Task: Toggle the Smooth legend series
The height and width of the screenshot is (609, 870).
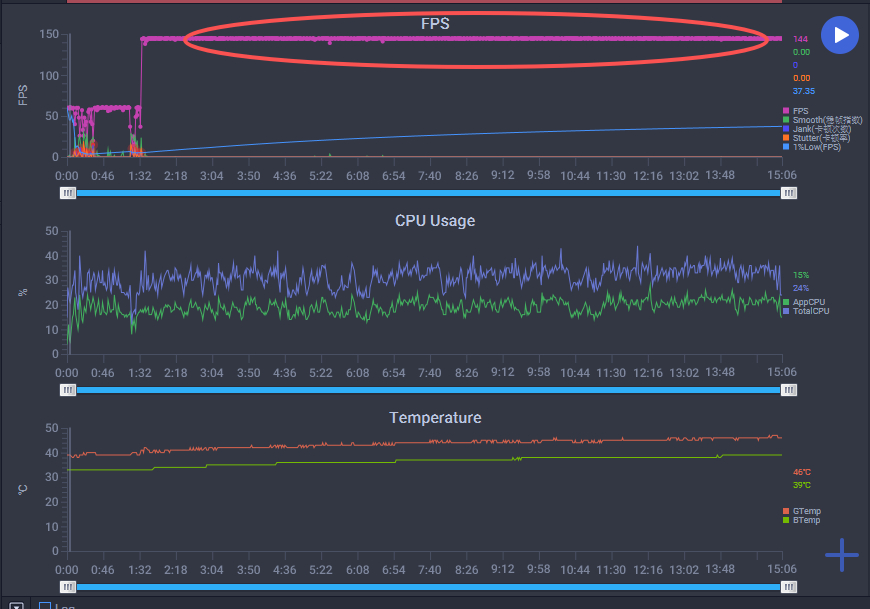Action: coord(822,120)
